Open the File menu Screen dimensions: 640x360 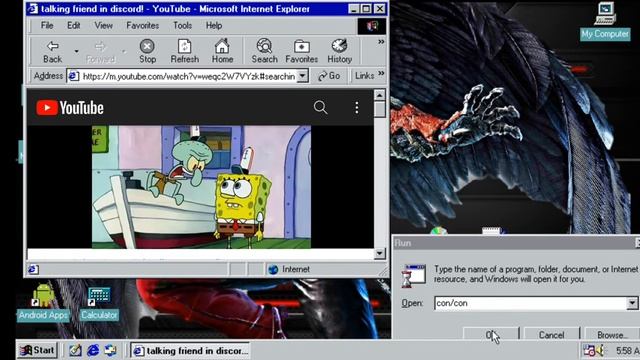click(47, 25)
